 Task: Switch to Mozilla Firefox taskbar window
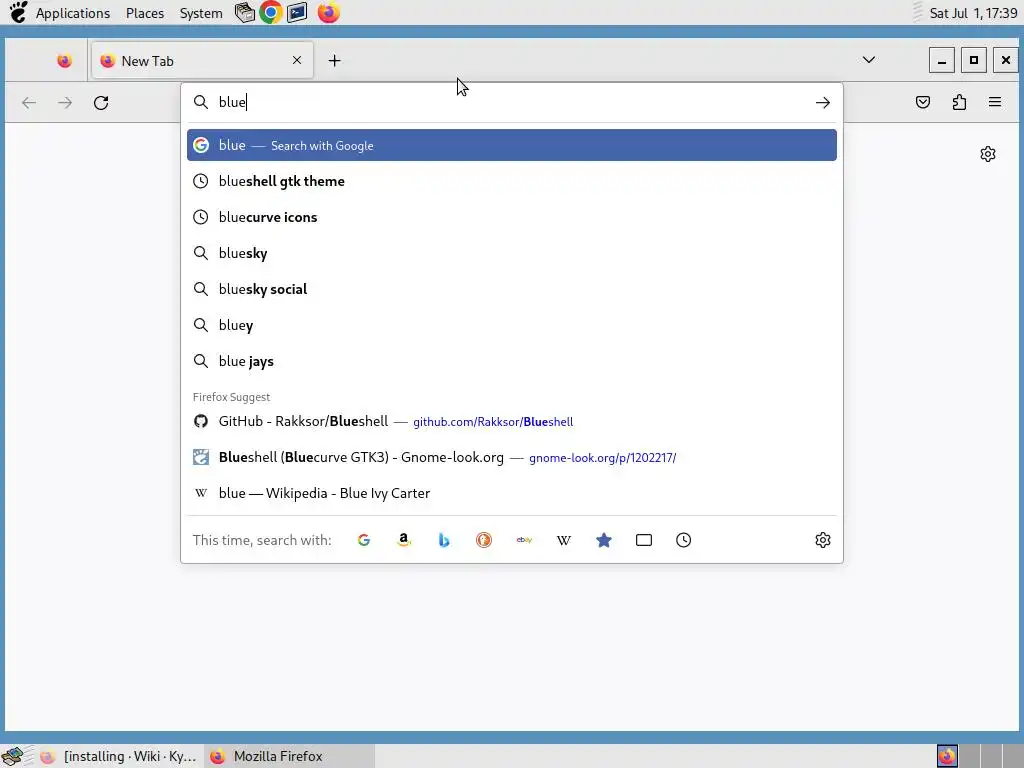[x=290, y=756]
